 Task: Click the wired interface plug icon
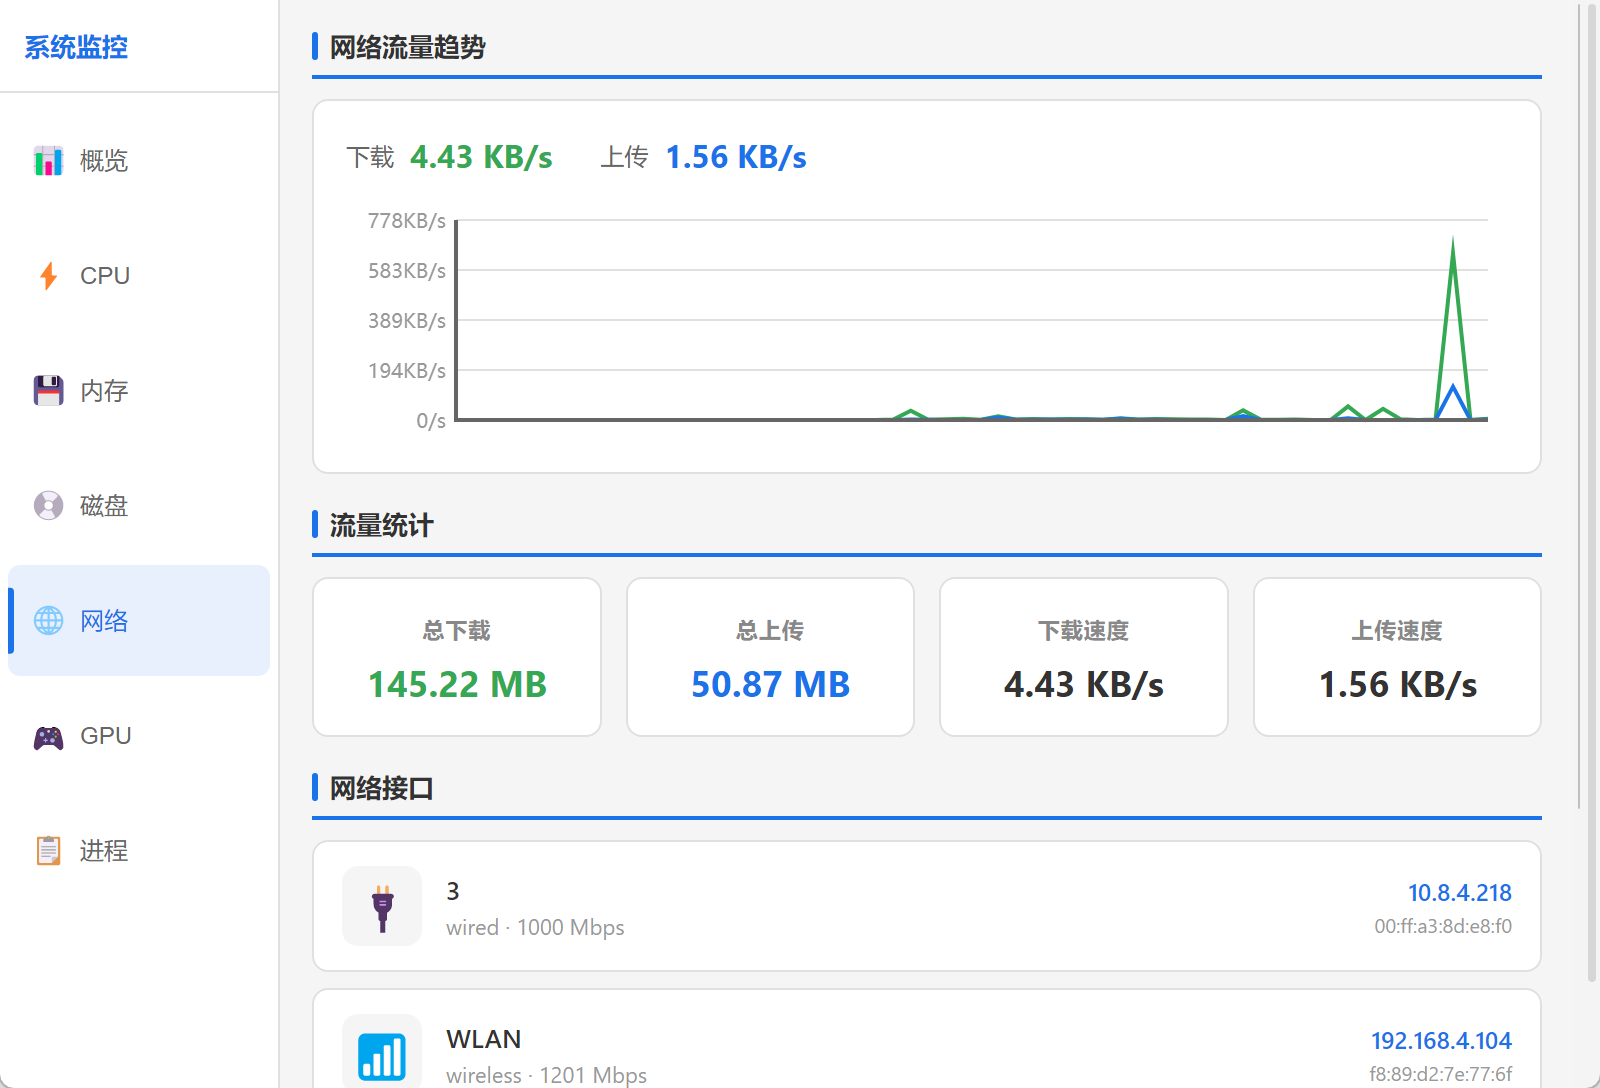tap(382, 906)
